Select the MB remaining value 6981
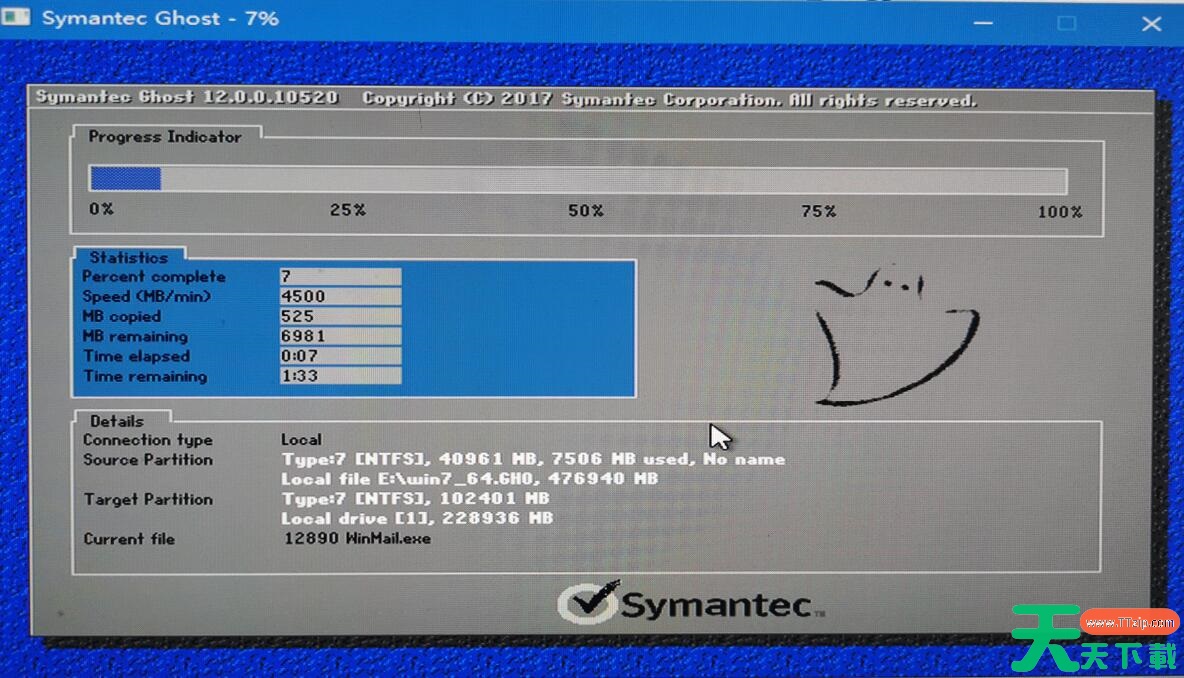 (340, 336)
